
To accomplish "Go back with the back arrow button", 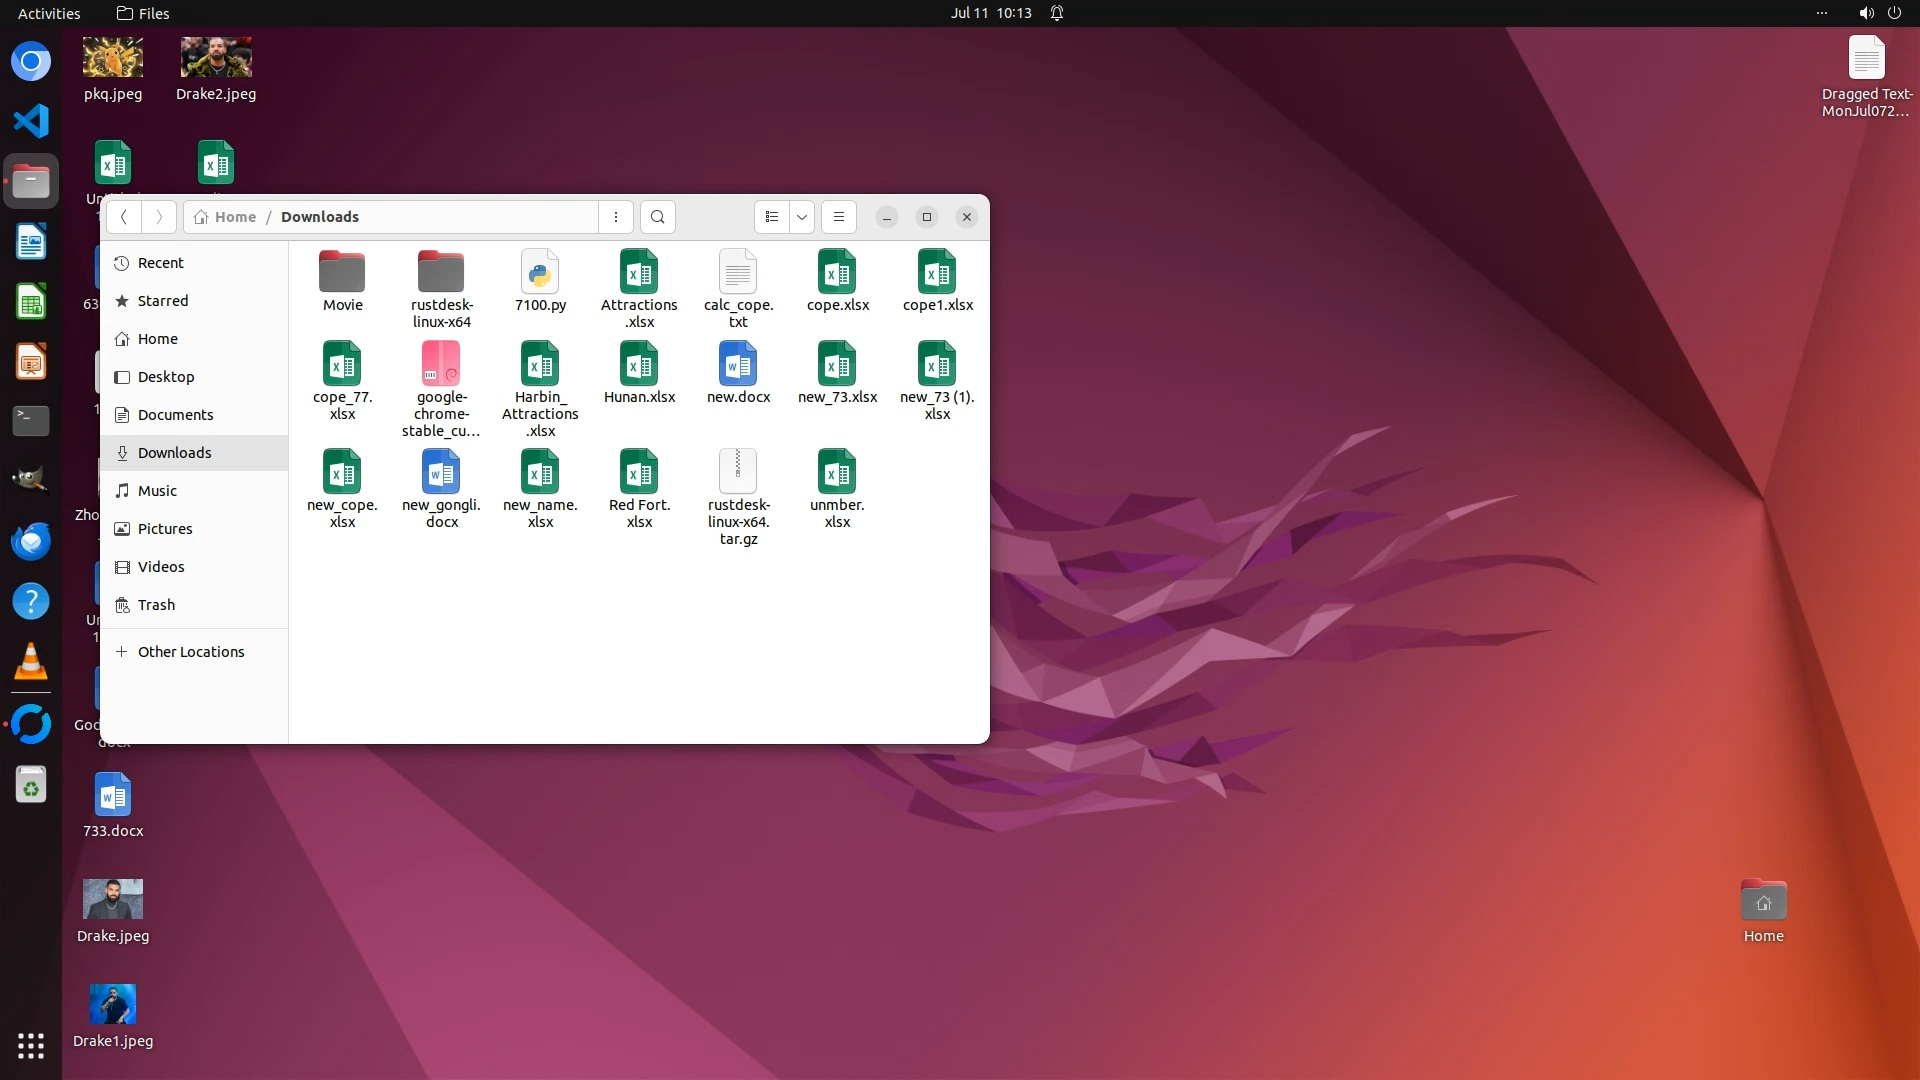I will (x=124, y=217).
